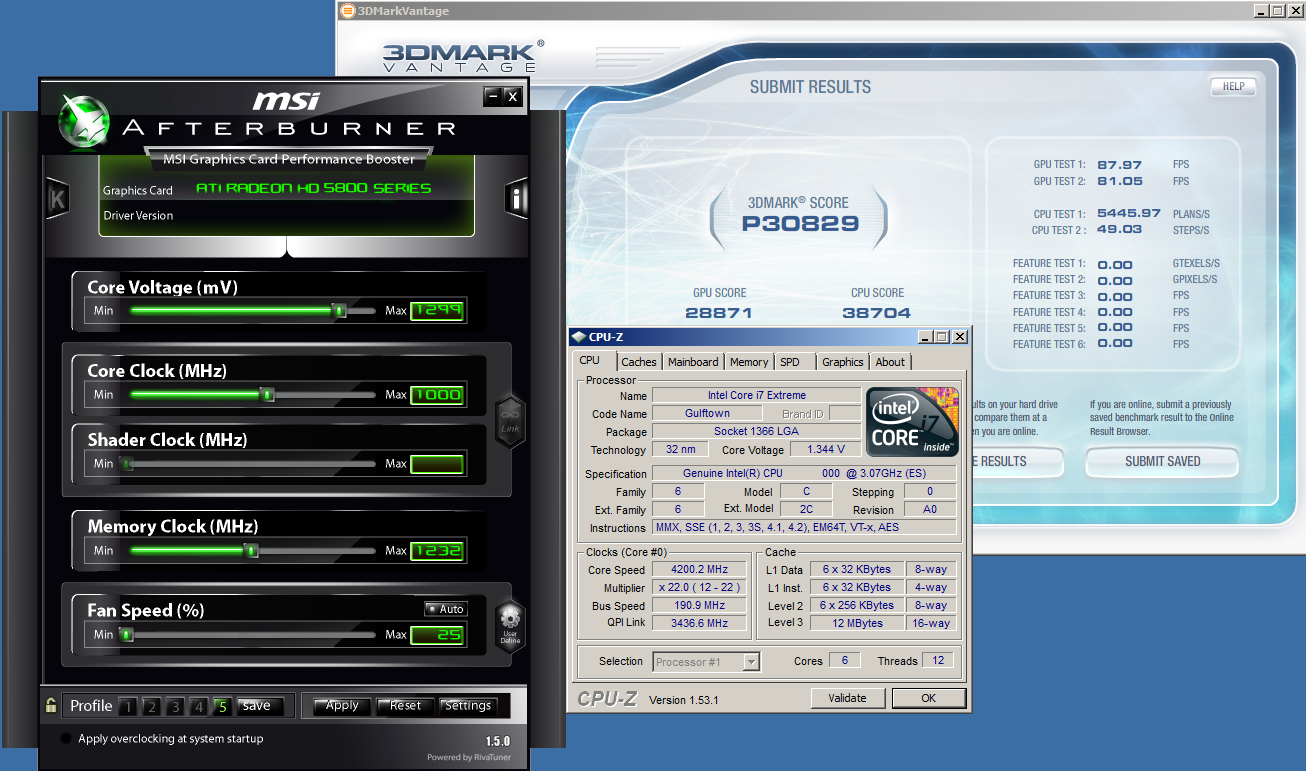
Task: Click the GPU Test 1 value 87.97
Action: tap(1119, 165)
